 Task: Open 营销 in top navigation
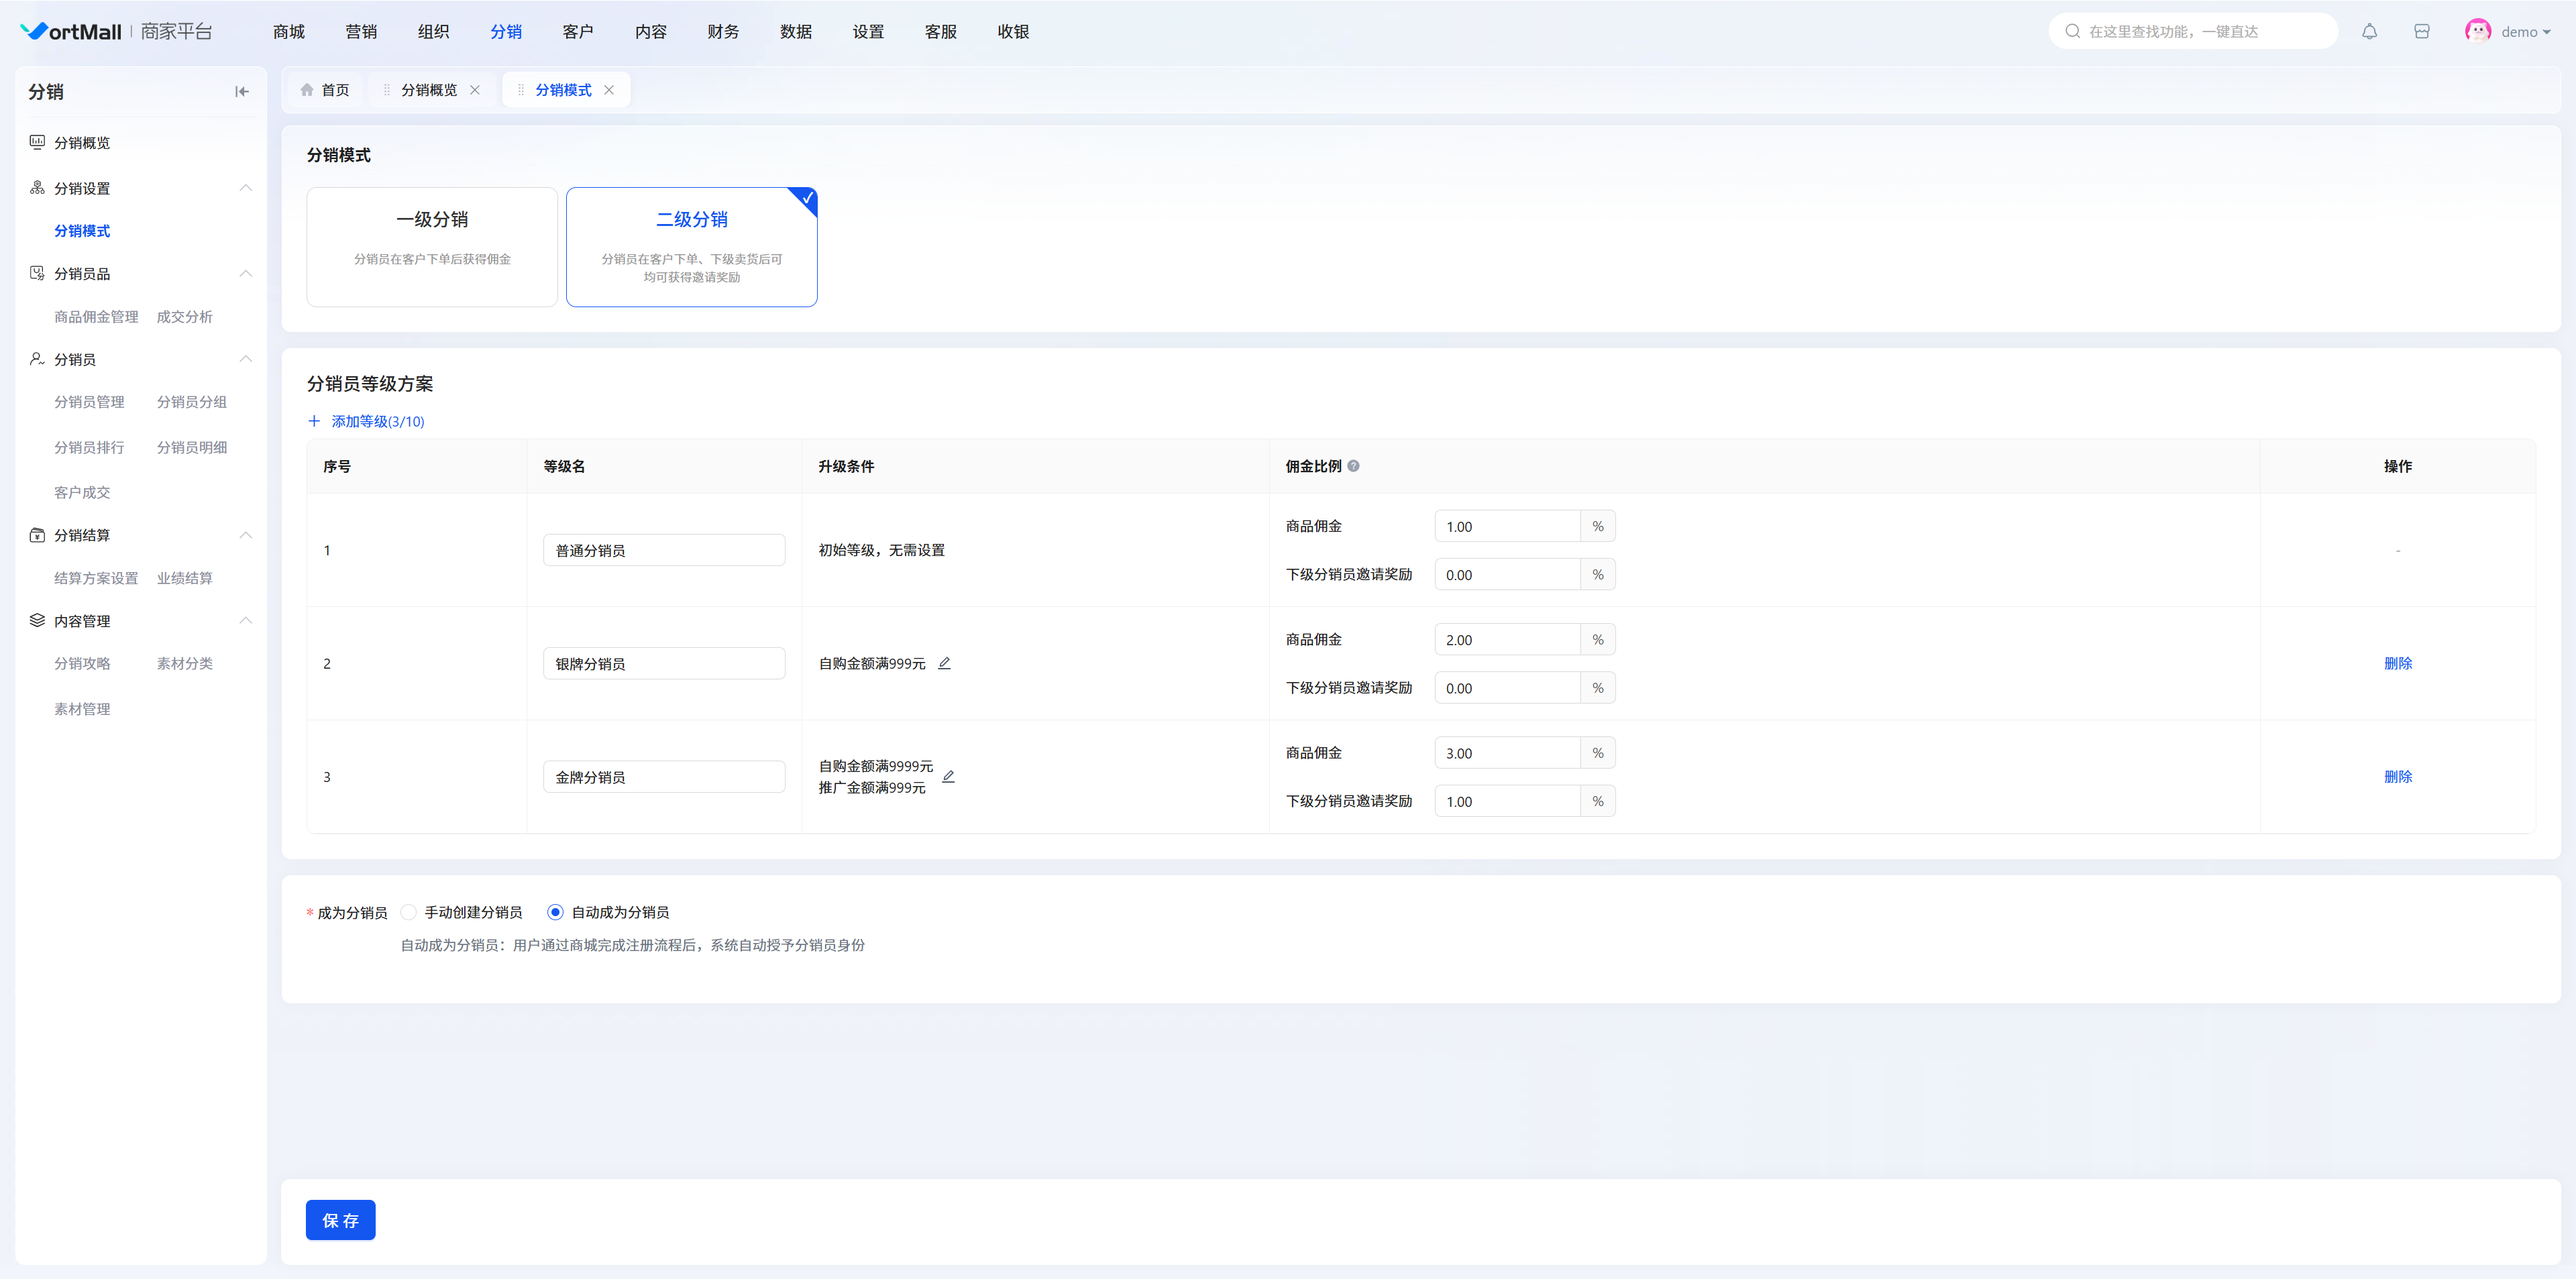[x=361, y=32]
